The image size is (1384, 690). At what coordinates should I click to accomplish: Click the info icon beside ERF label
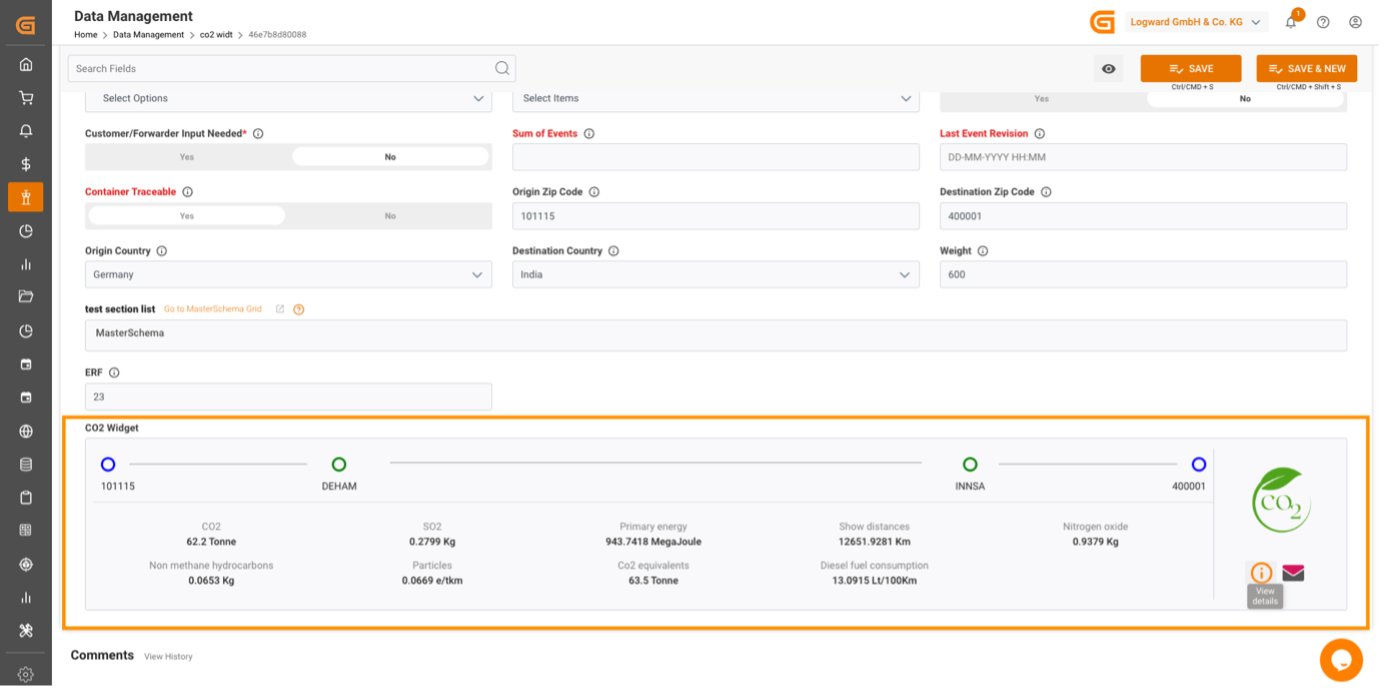(114, 373)
